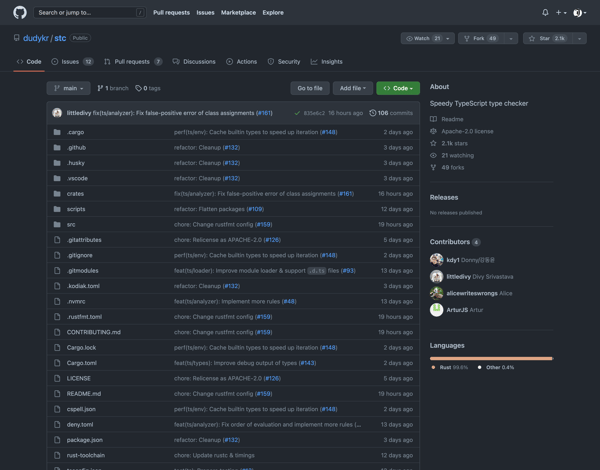This screenshot has height=470, width=600.
Task: Open littledivy's avatar on latest commit
Action: click(57, 113)
